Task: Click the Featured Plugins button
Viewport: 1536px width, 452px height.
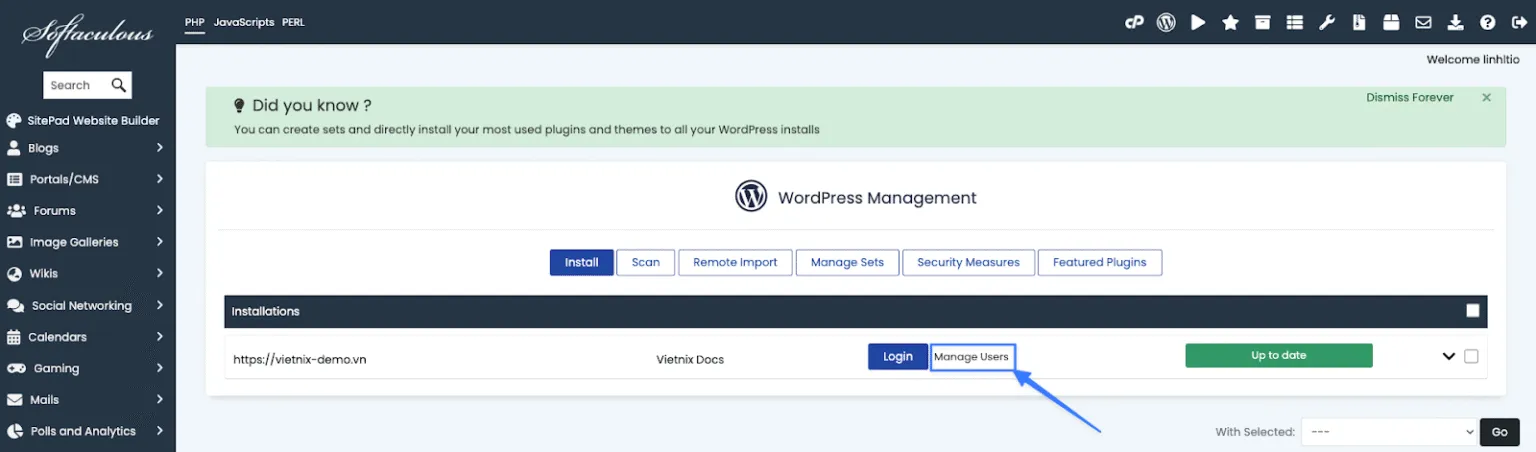Action: pos(1099,262)
